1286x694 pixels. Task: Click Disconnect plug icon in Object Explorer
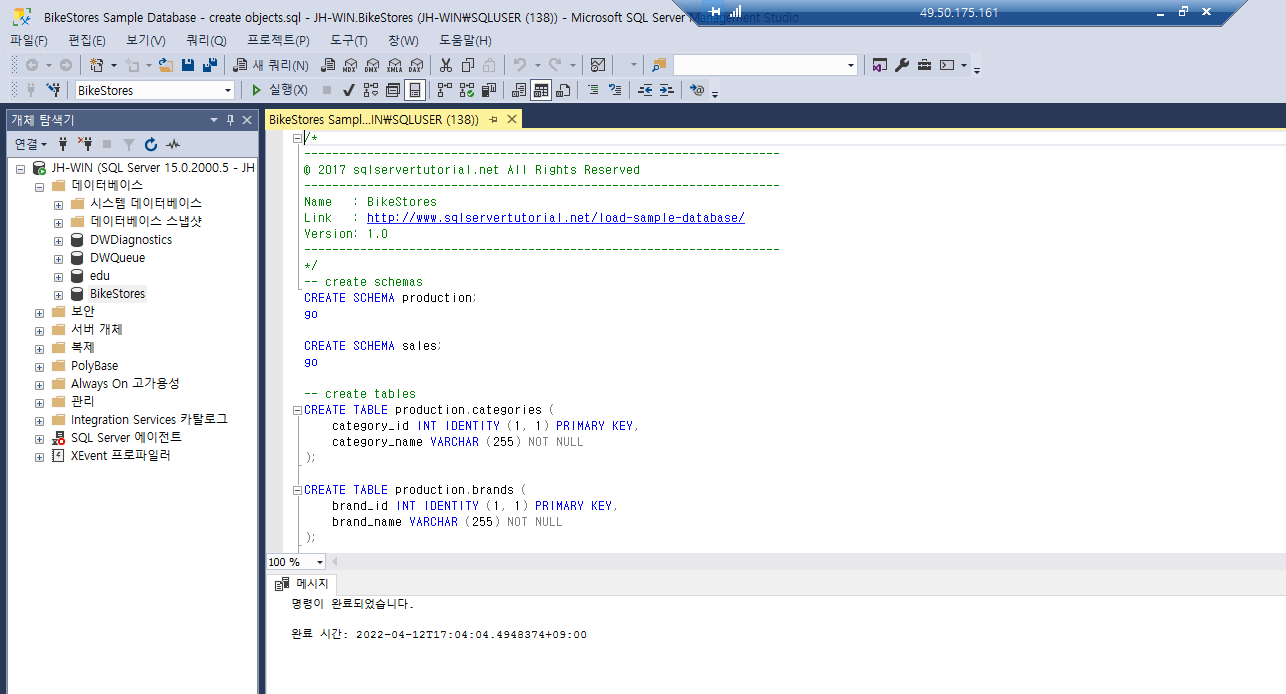[x=85, y=144]
